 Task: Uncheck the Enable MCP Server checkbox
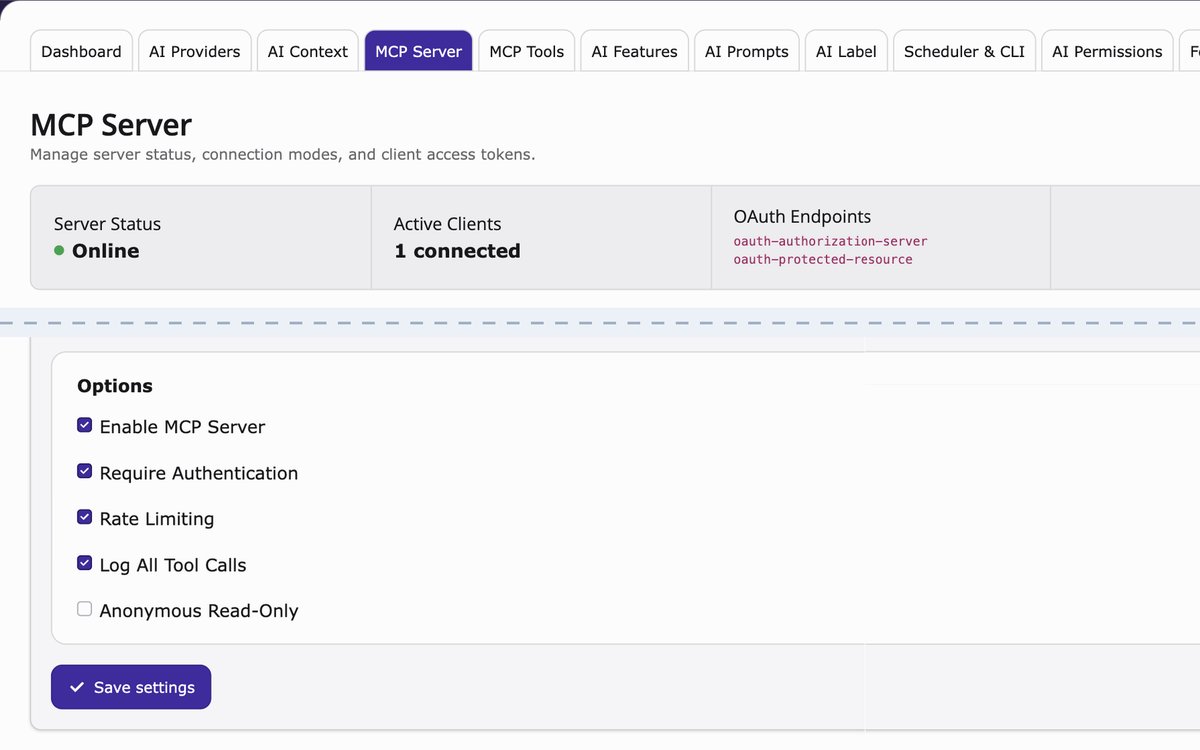(85, 425)
